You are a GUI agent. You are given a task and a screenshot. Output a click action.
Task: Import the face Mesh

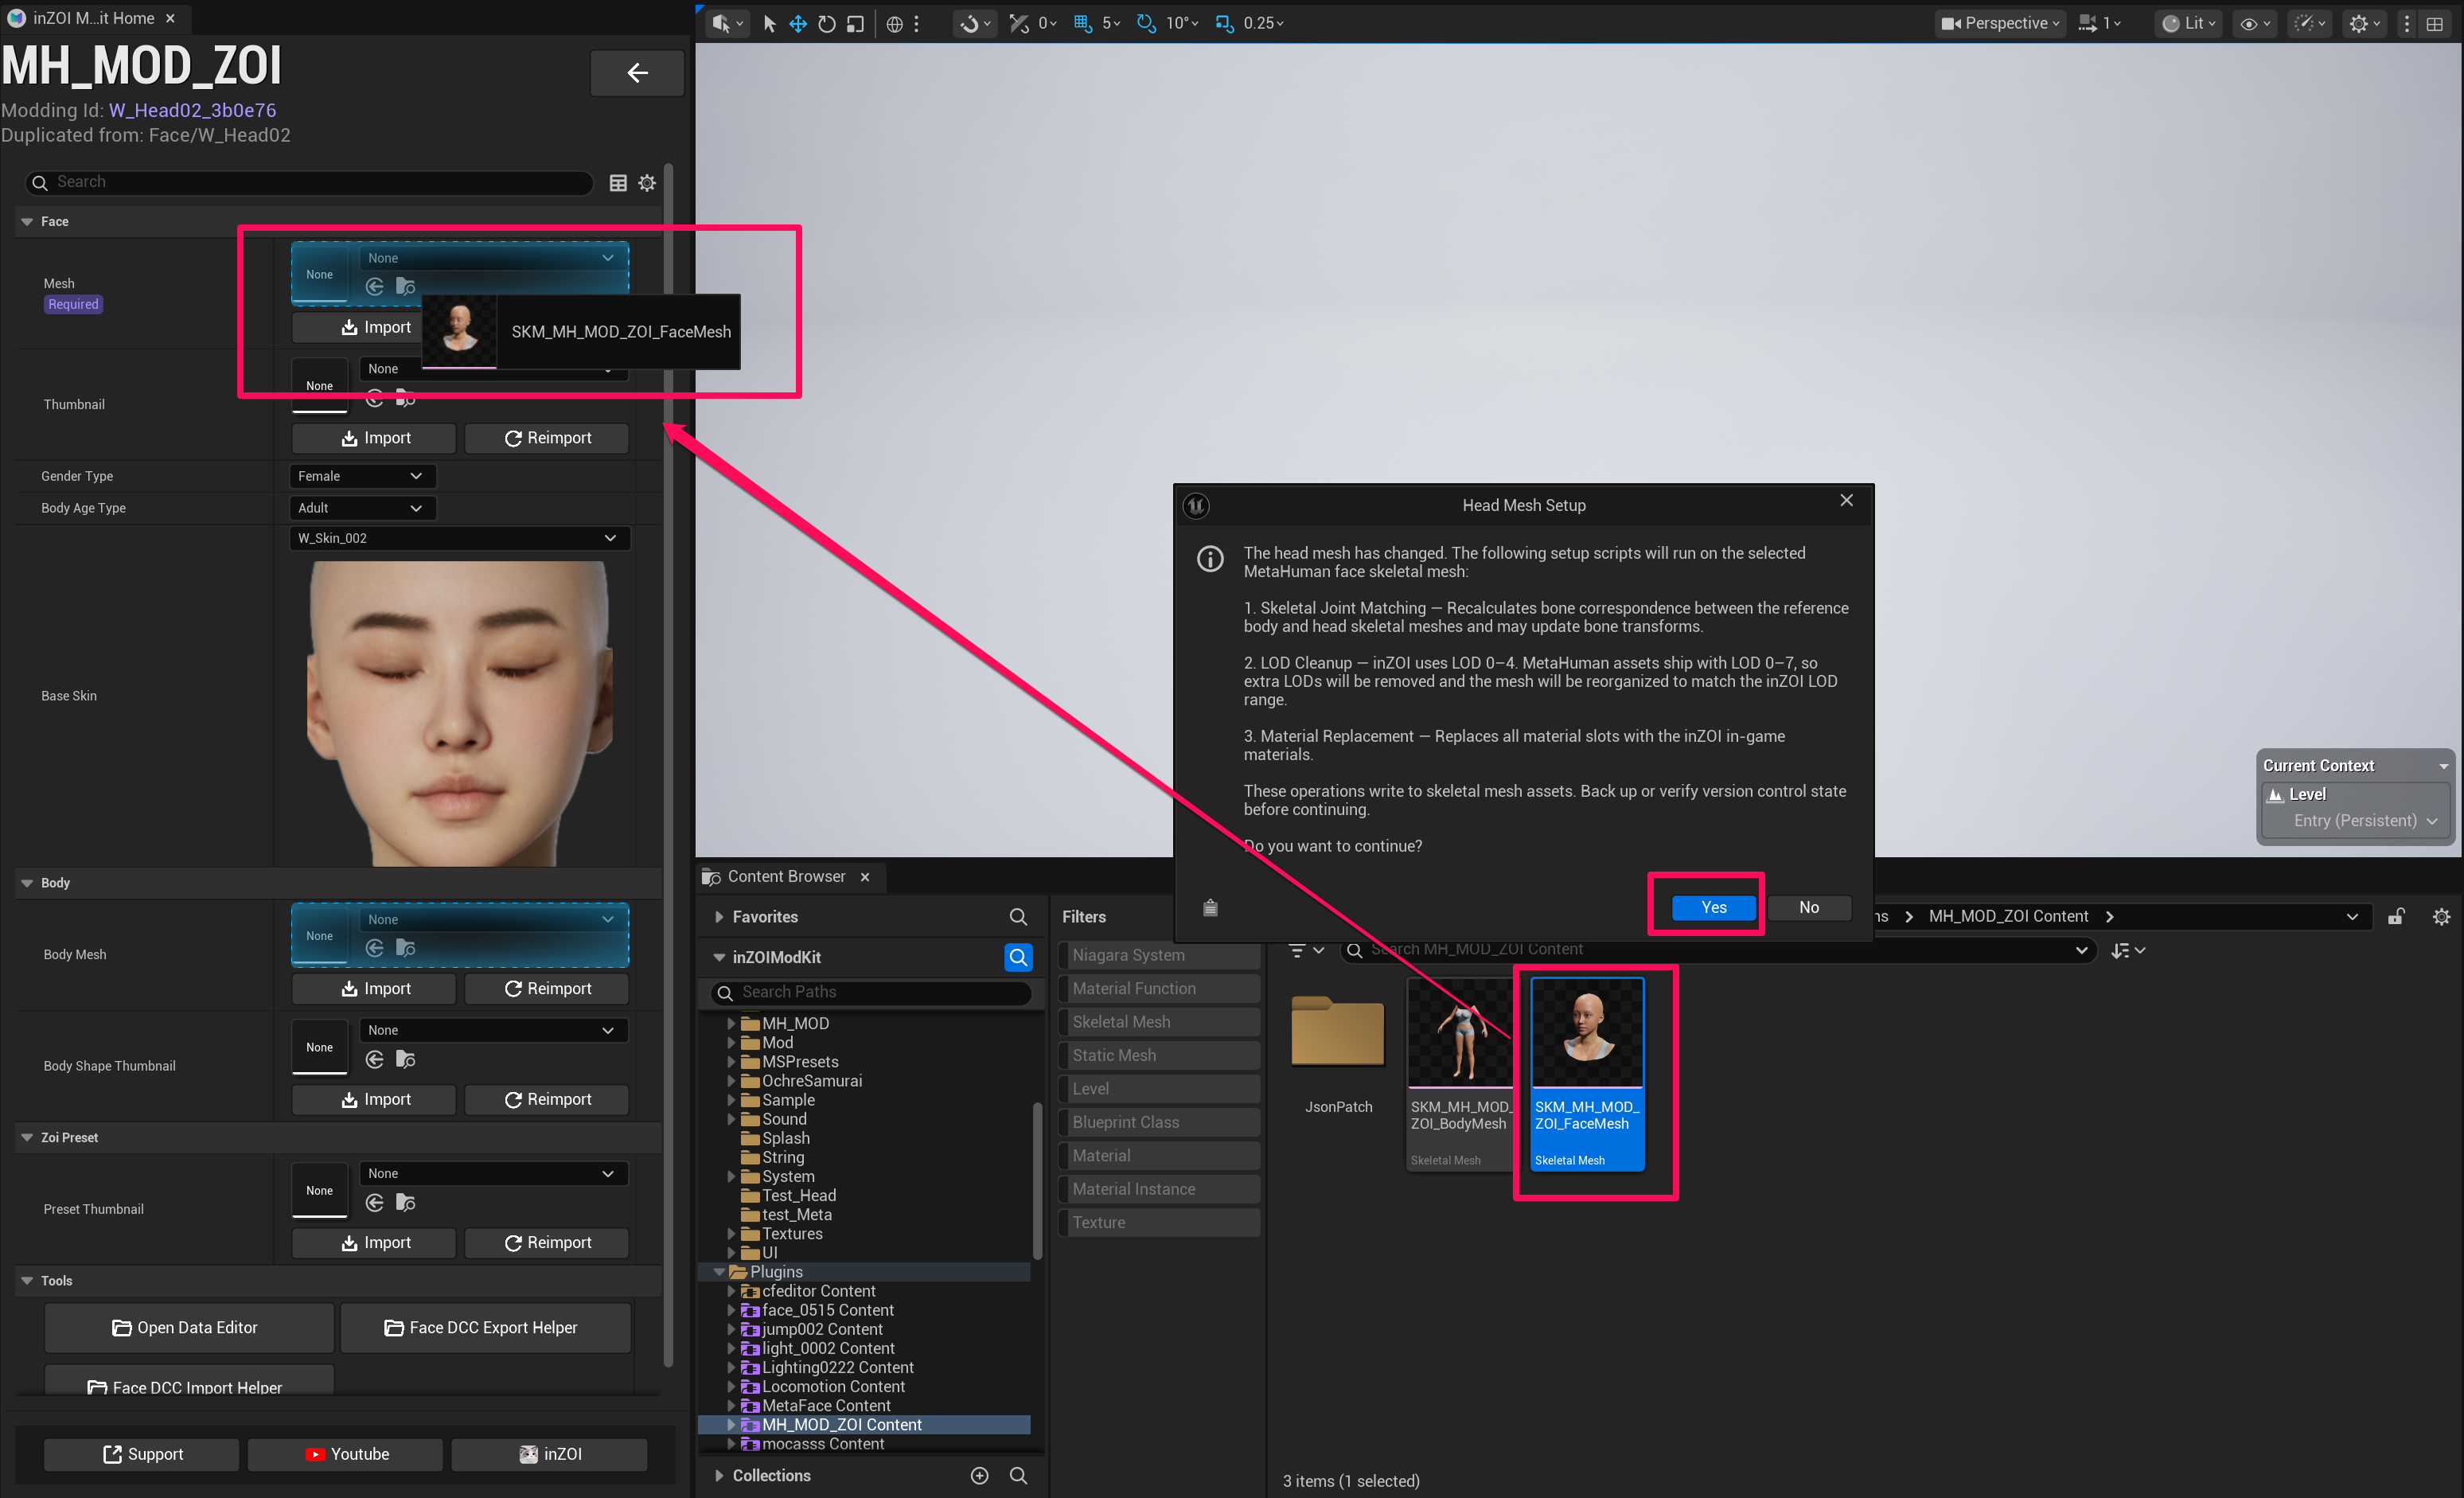pyautogui.click(x=376, y=327)
